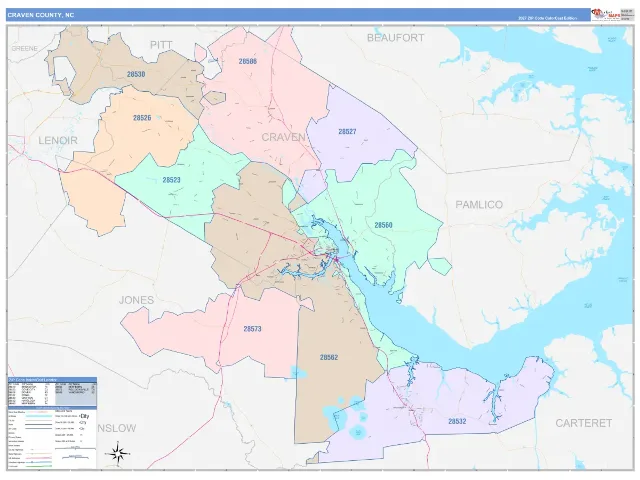Select ZIP code label 28573
This screenshot has height=480, width=640.
click(252, 329)
